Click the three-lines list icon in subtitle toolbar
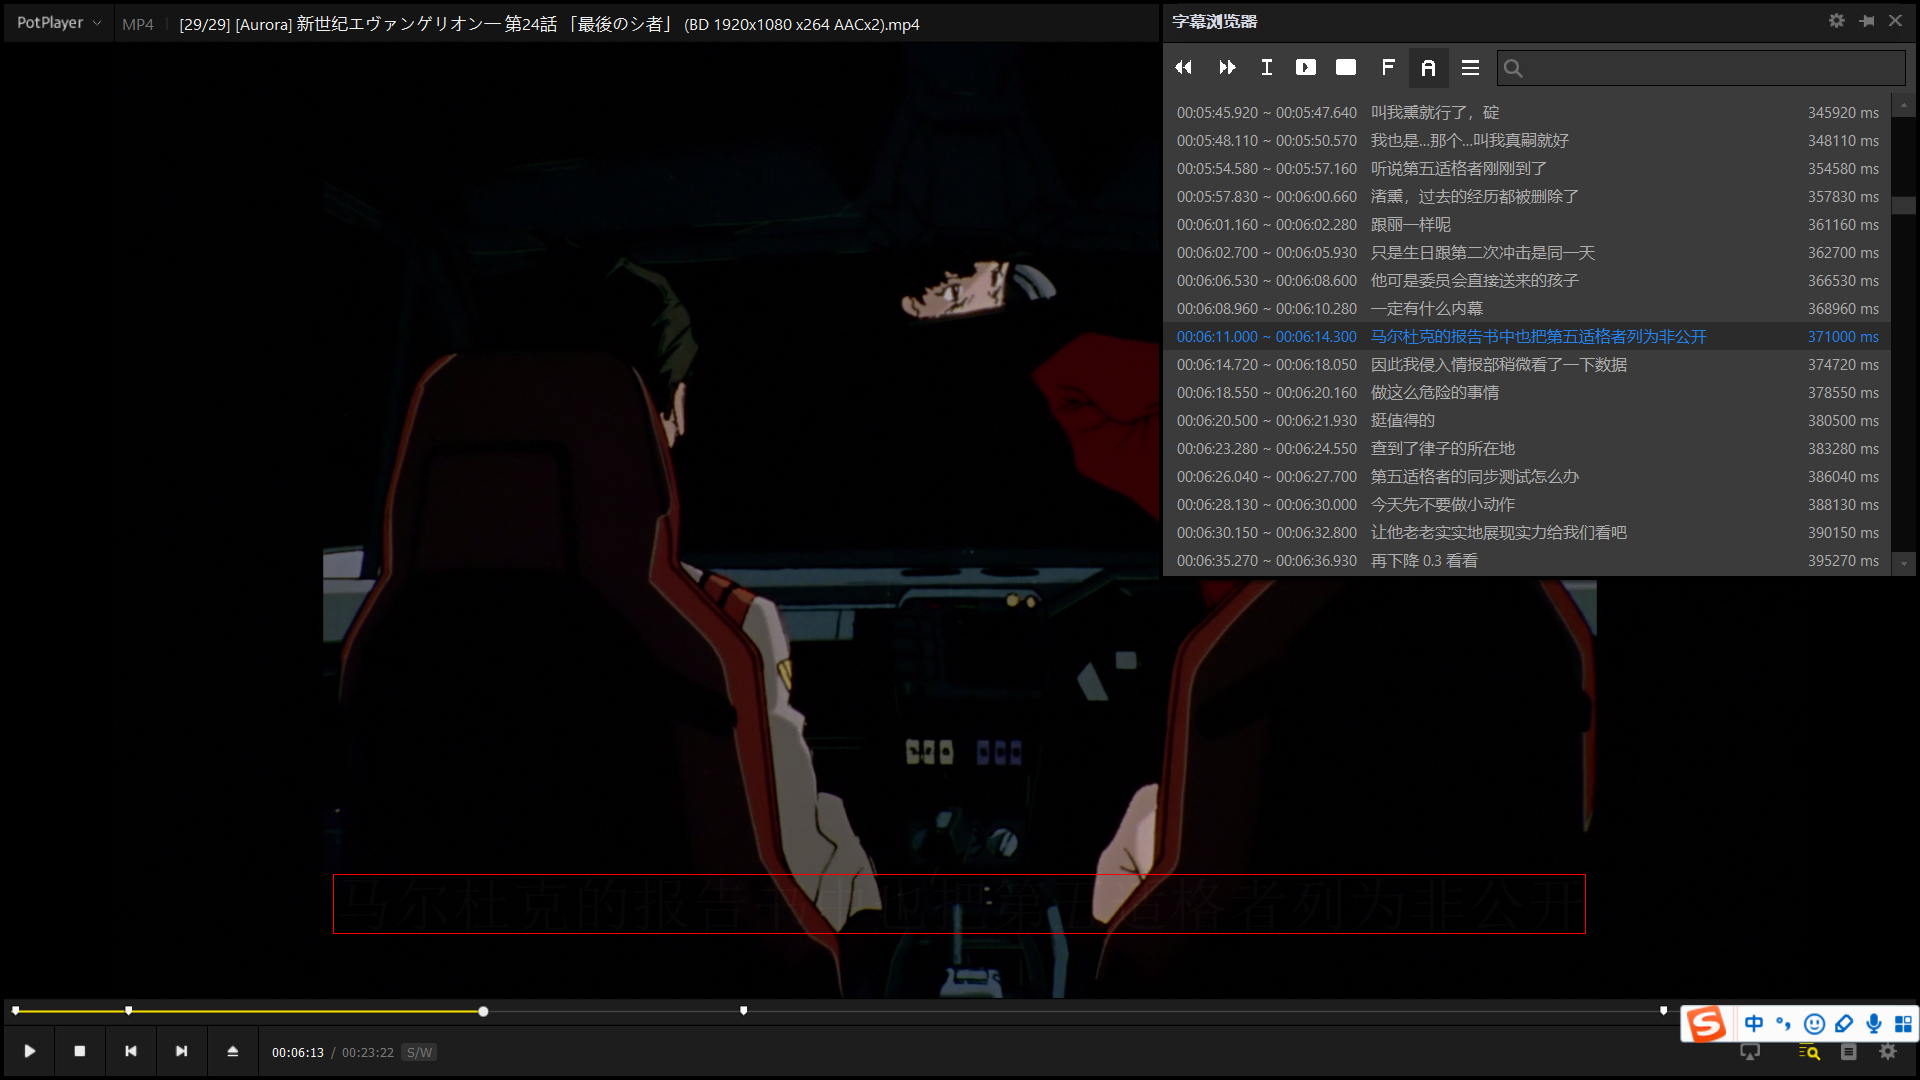1920x1080 pixels. 1470,67
